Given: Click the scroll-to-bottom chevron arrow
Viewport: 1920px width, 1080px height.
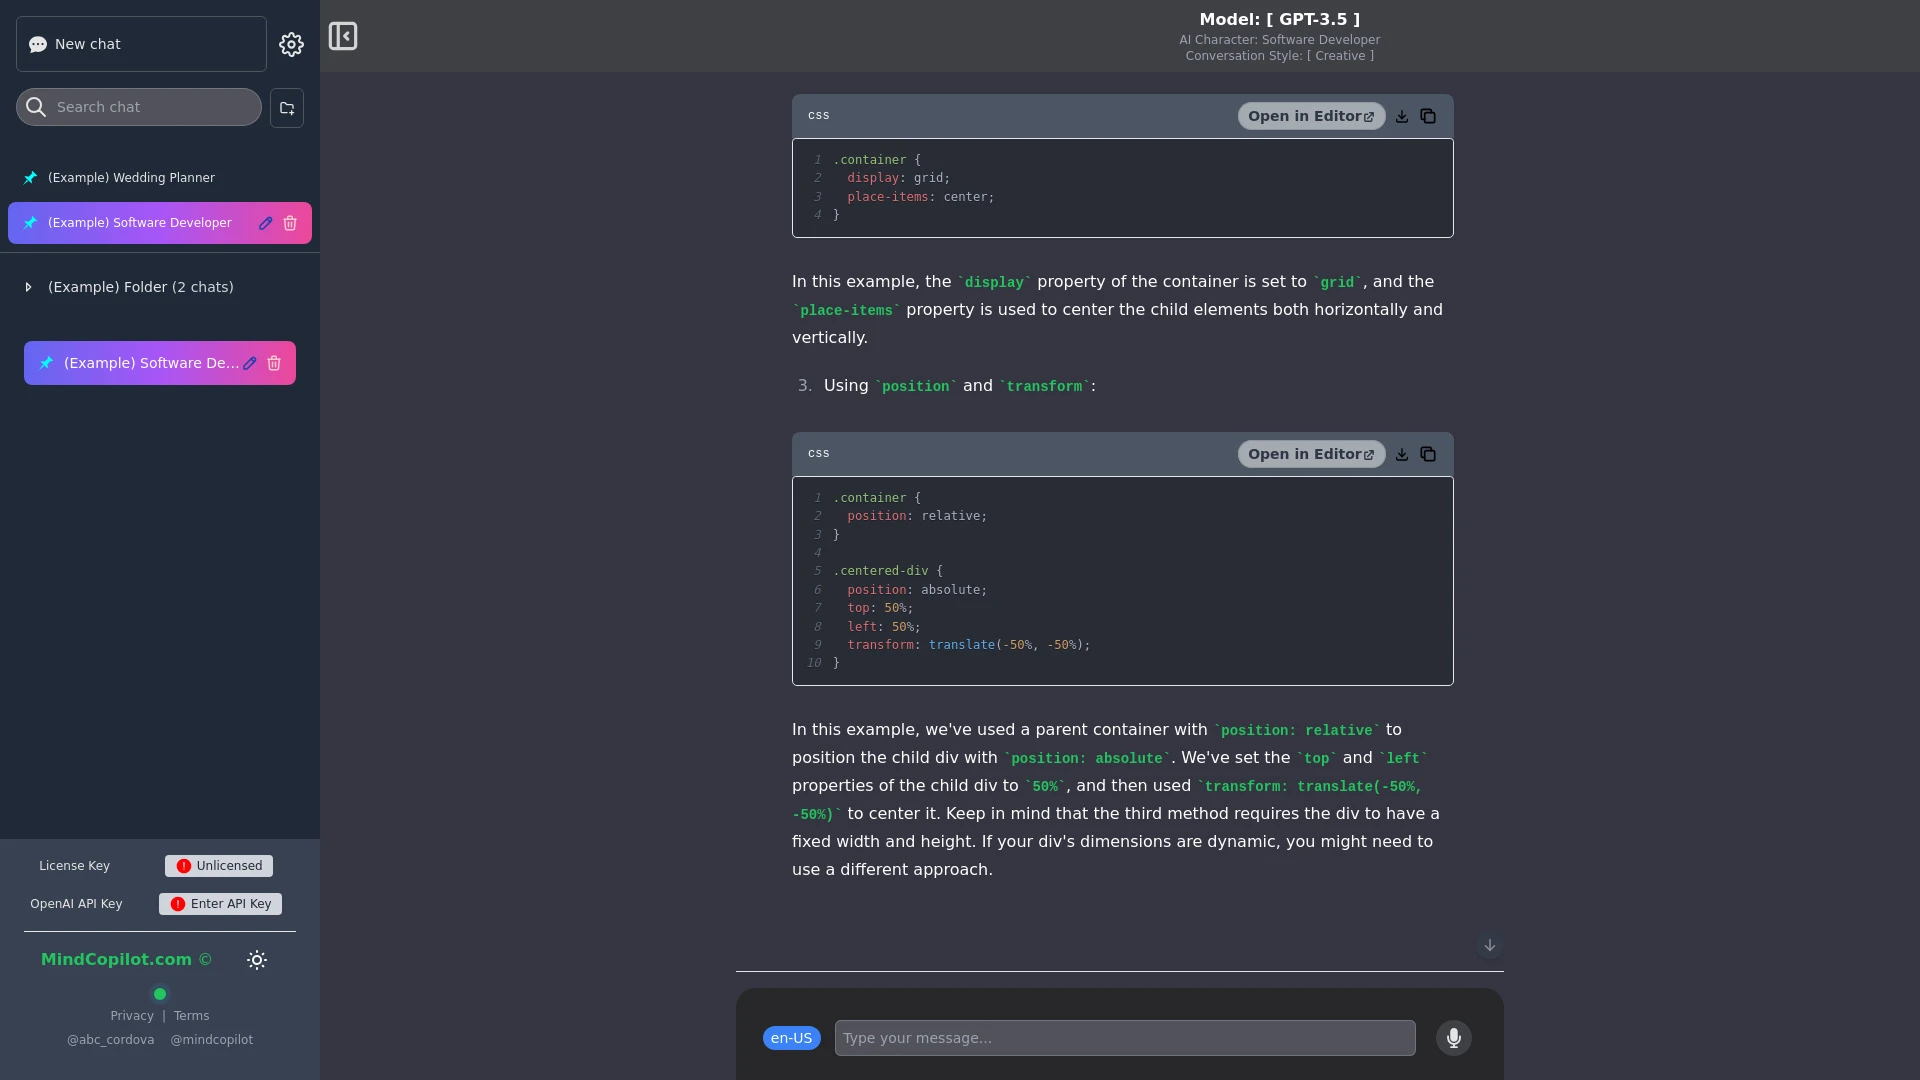Looking at the screenshot, I should (x=1489, y=944).
